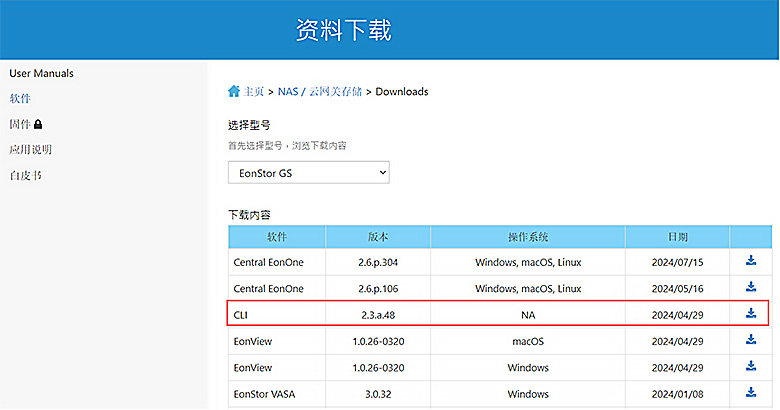Select the EonStor VASA name cell
Screen dimensions: 780x410
(277, 394)
